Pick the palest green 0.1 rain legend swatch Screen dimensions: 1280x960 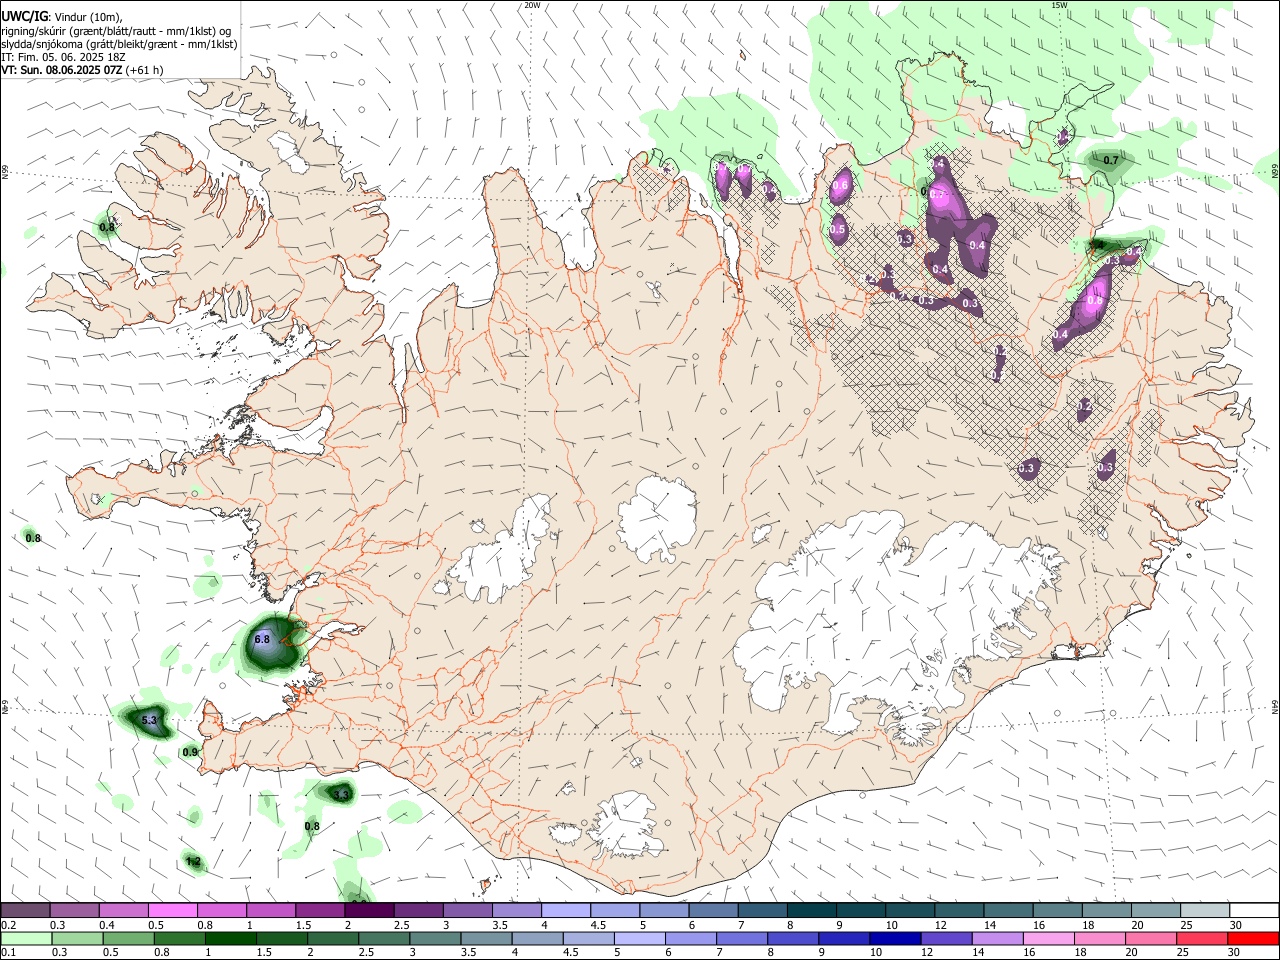25,938
